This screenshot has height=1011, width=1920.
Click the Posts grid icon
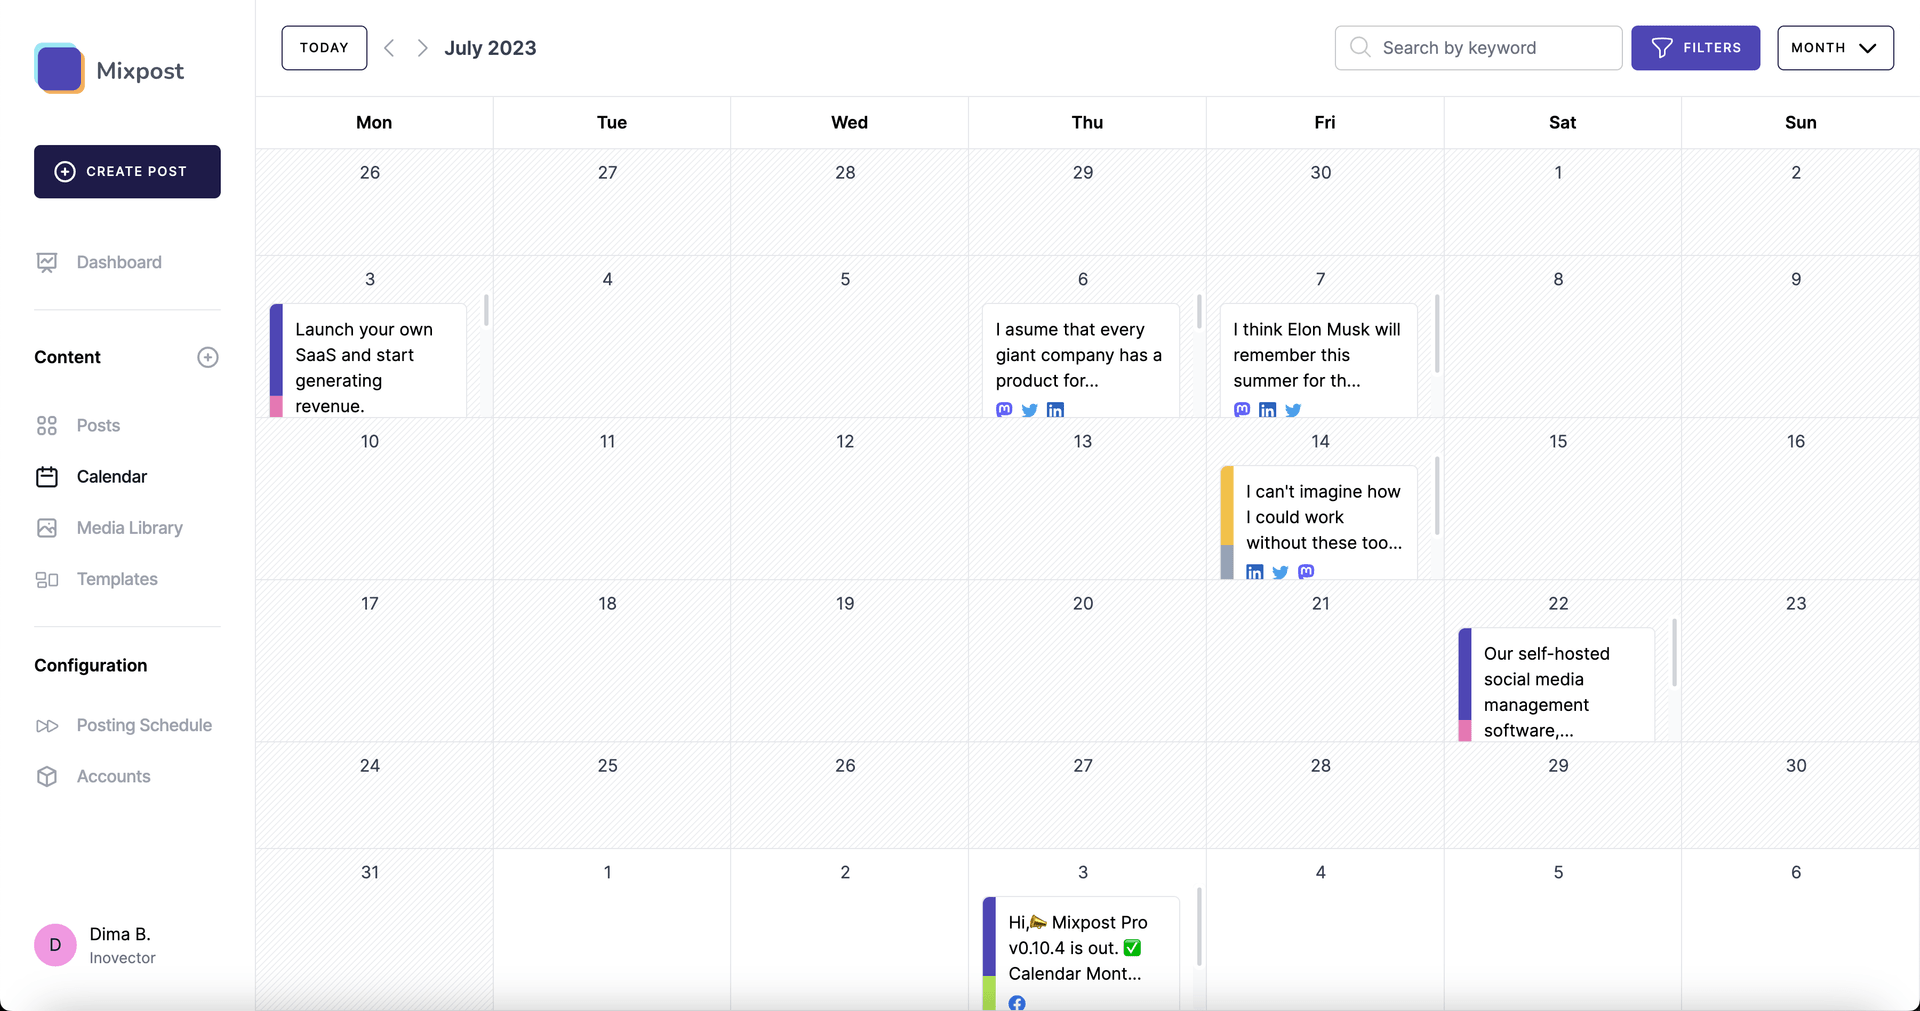(47, 425)
